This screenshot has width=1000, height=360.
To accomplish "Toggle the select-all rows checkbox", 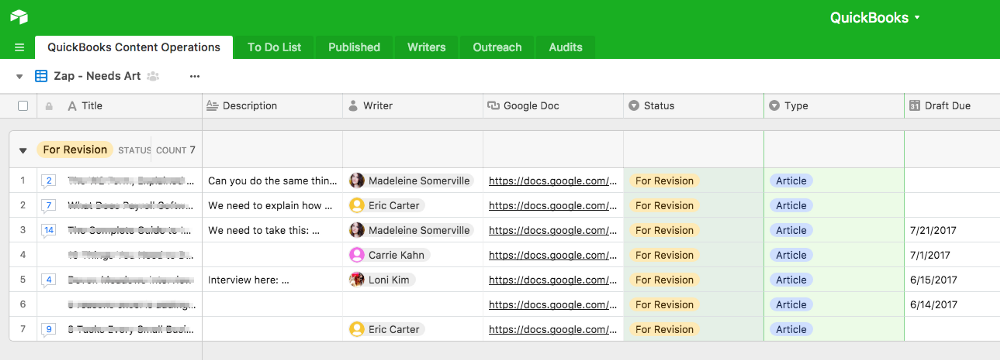I will point(23,106).
